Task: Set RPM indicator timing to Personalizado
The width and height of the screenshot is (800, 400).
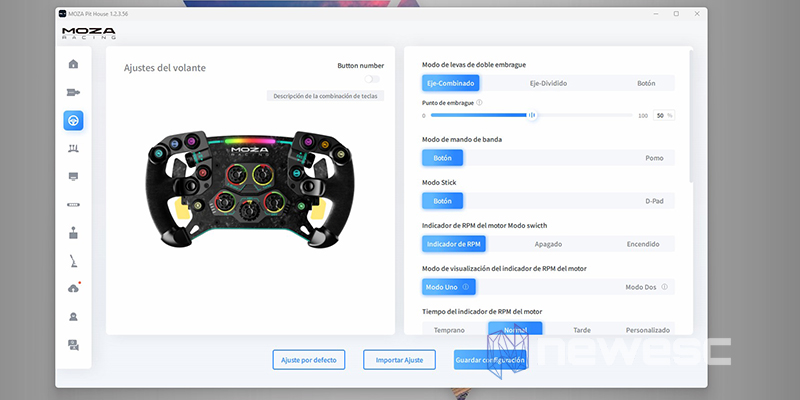Action: pyautogui.click(x=647, y=330)
